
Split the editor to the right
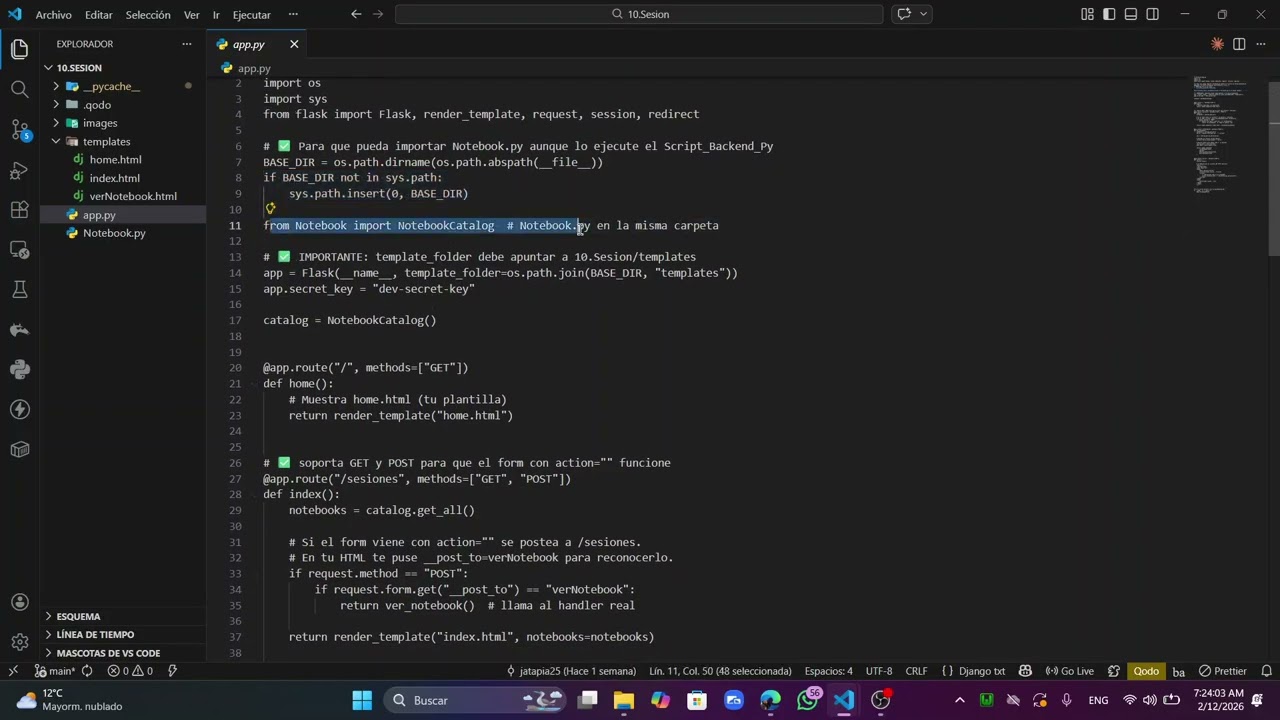[x=1239, y=44]
